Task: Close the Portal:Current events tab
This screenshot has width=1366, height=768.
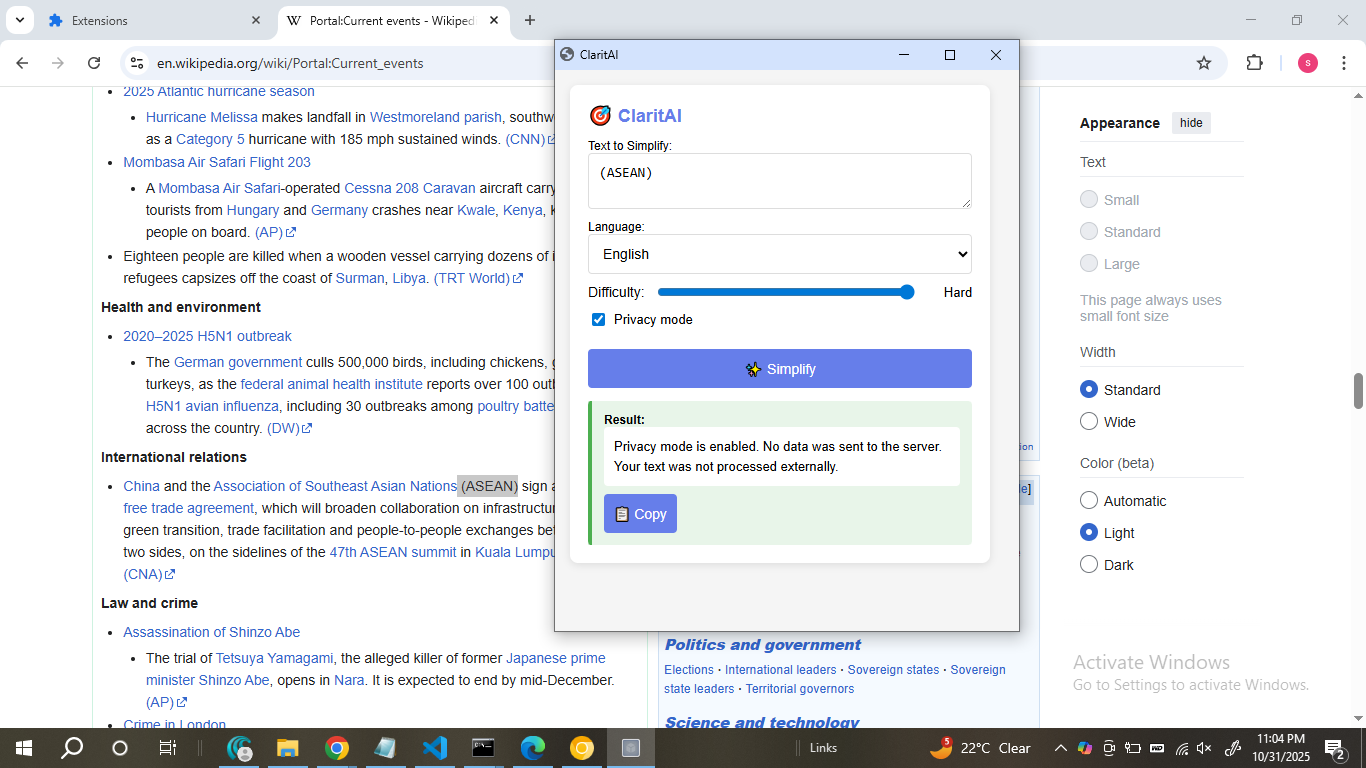Action: [x=494, y=20]
